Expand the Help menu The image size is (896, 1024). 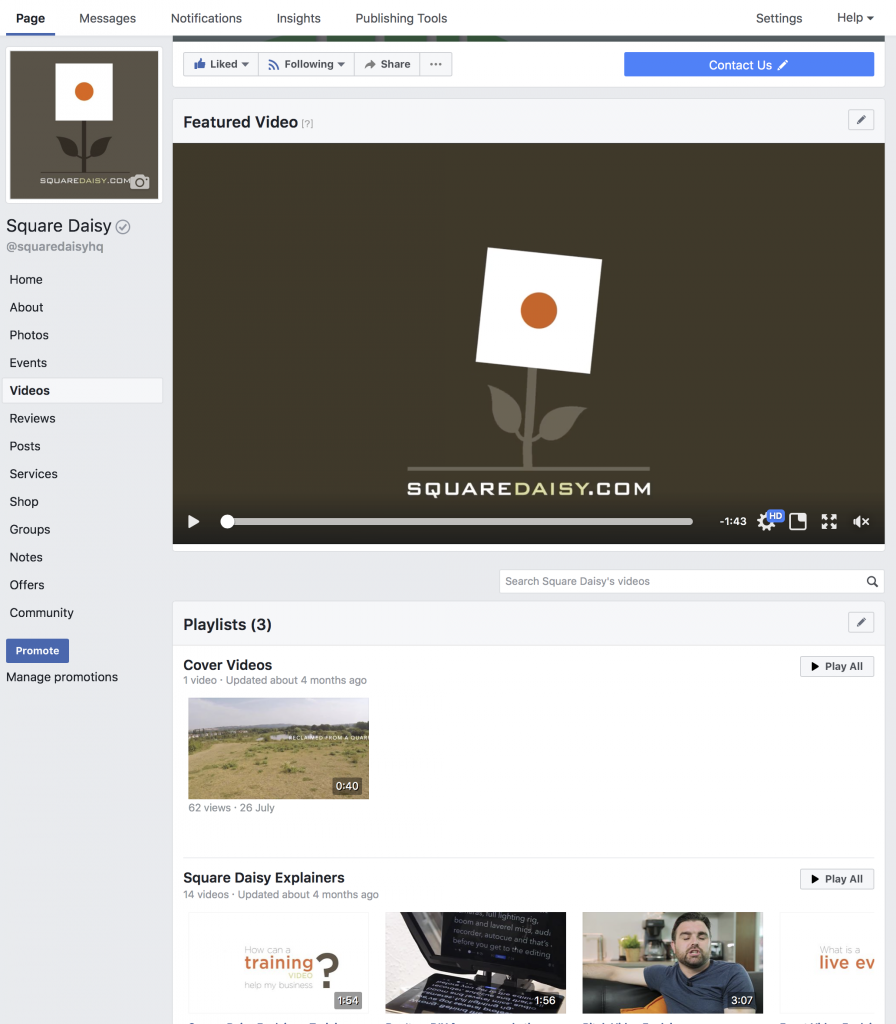pyautogui.click(x=855, y=18)
